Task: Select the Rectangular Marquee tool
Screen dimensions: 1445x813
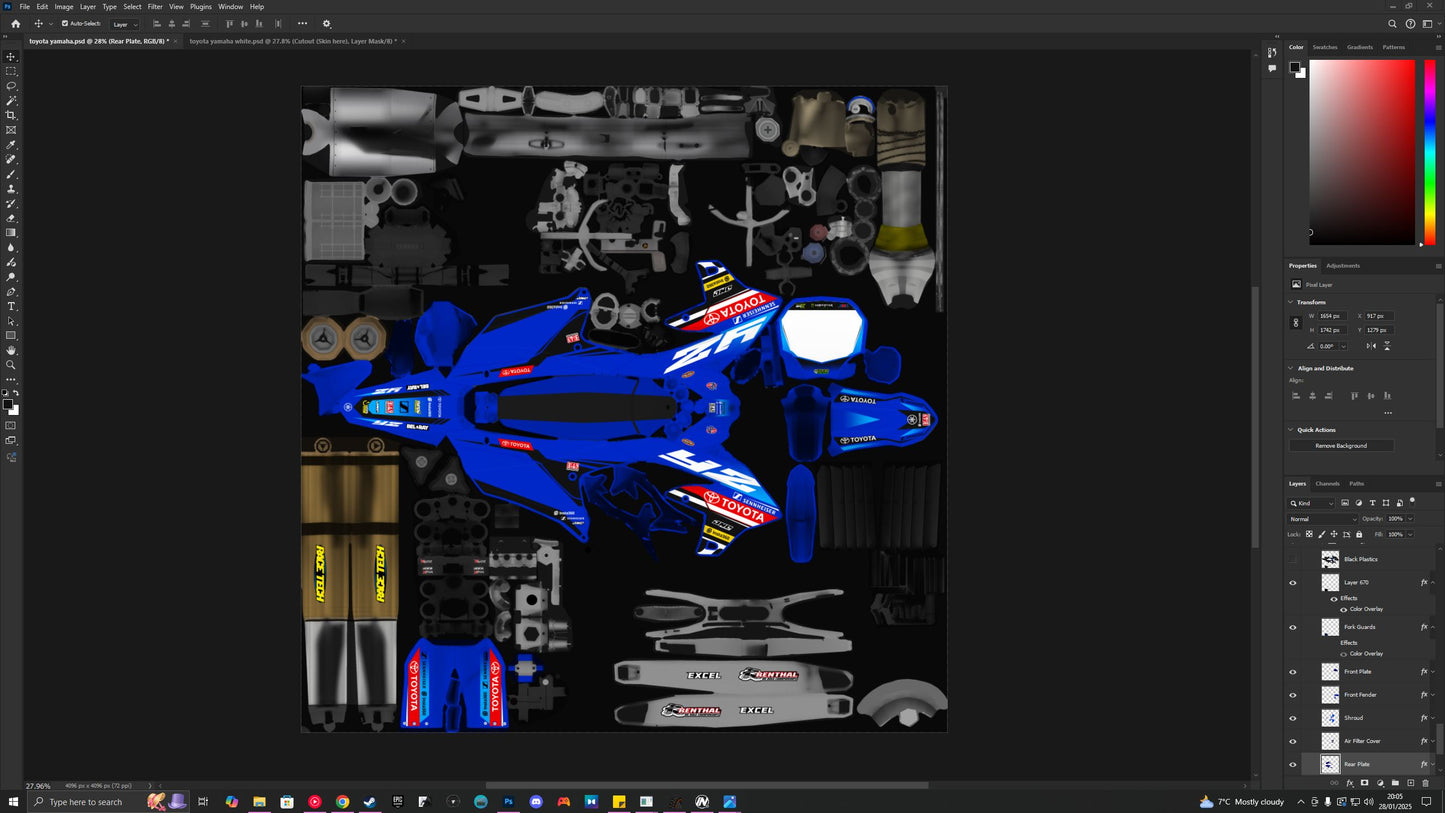Action: 11,71
